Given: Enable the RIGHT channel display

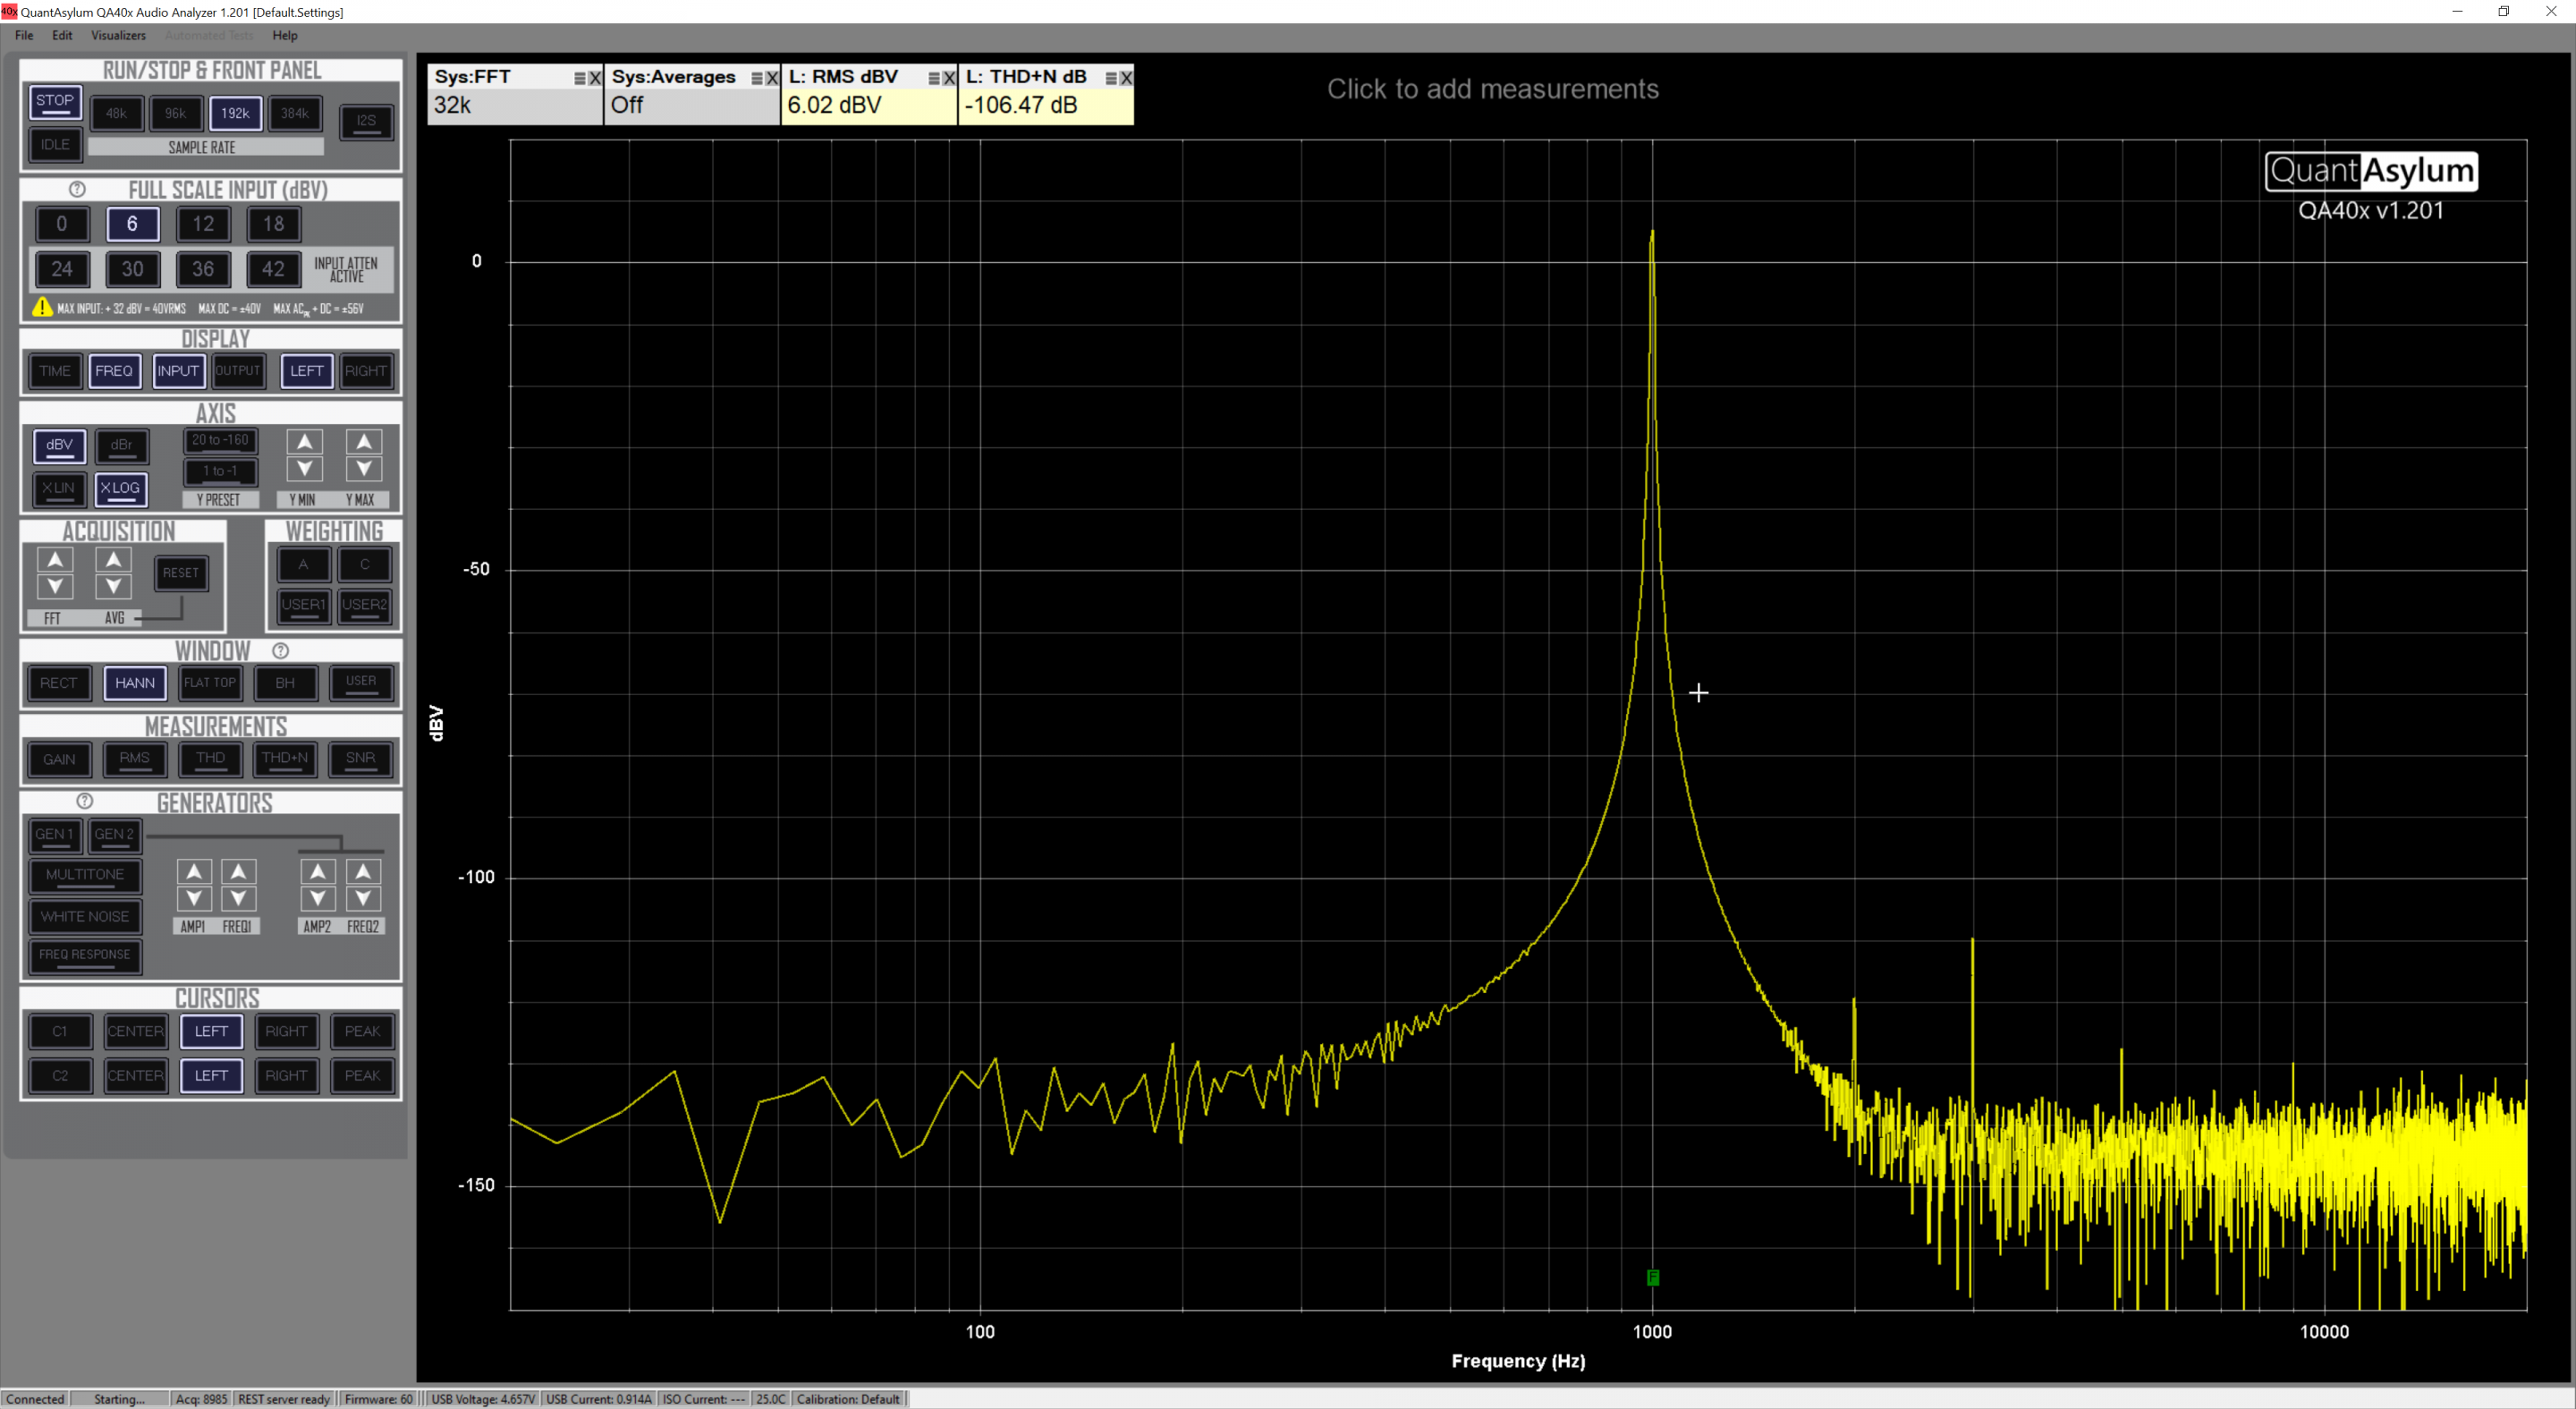Looking at the screenshot, I should 366,371.
